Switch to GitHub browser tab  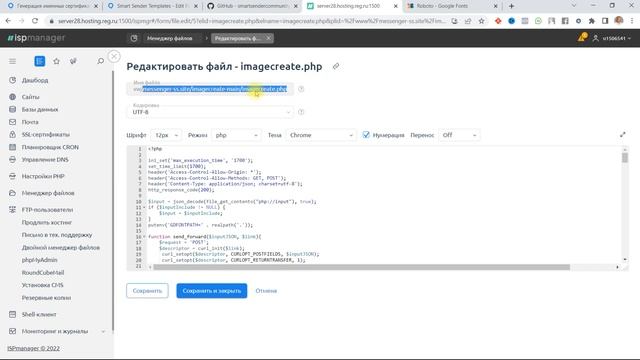(251, 6)
